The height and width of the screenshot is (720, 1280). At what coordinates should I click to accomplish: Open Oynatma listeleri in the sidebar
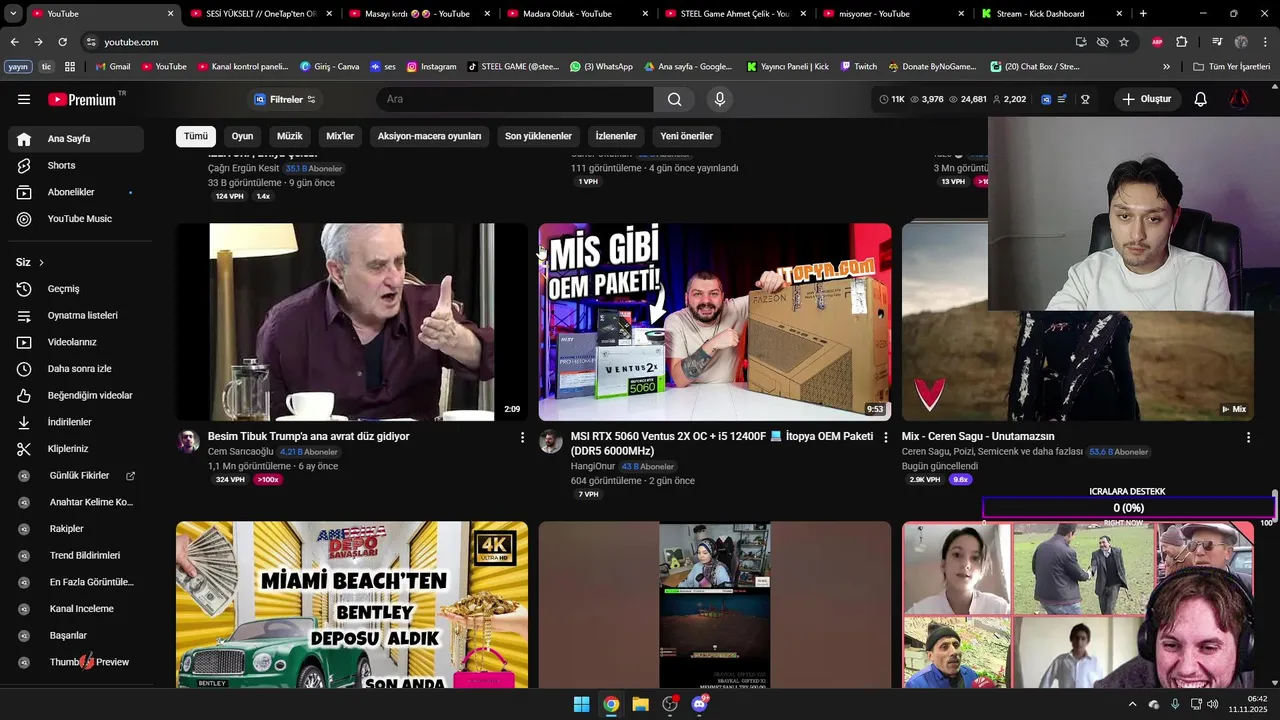coord(76,315)
